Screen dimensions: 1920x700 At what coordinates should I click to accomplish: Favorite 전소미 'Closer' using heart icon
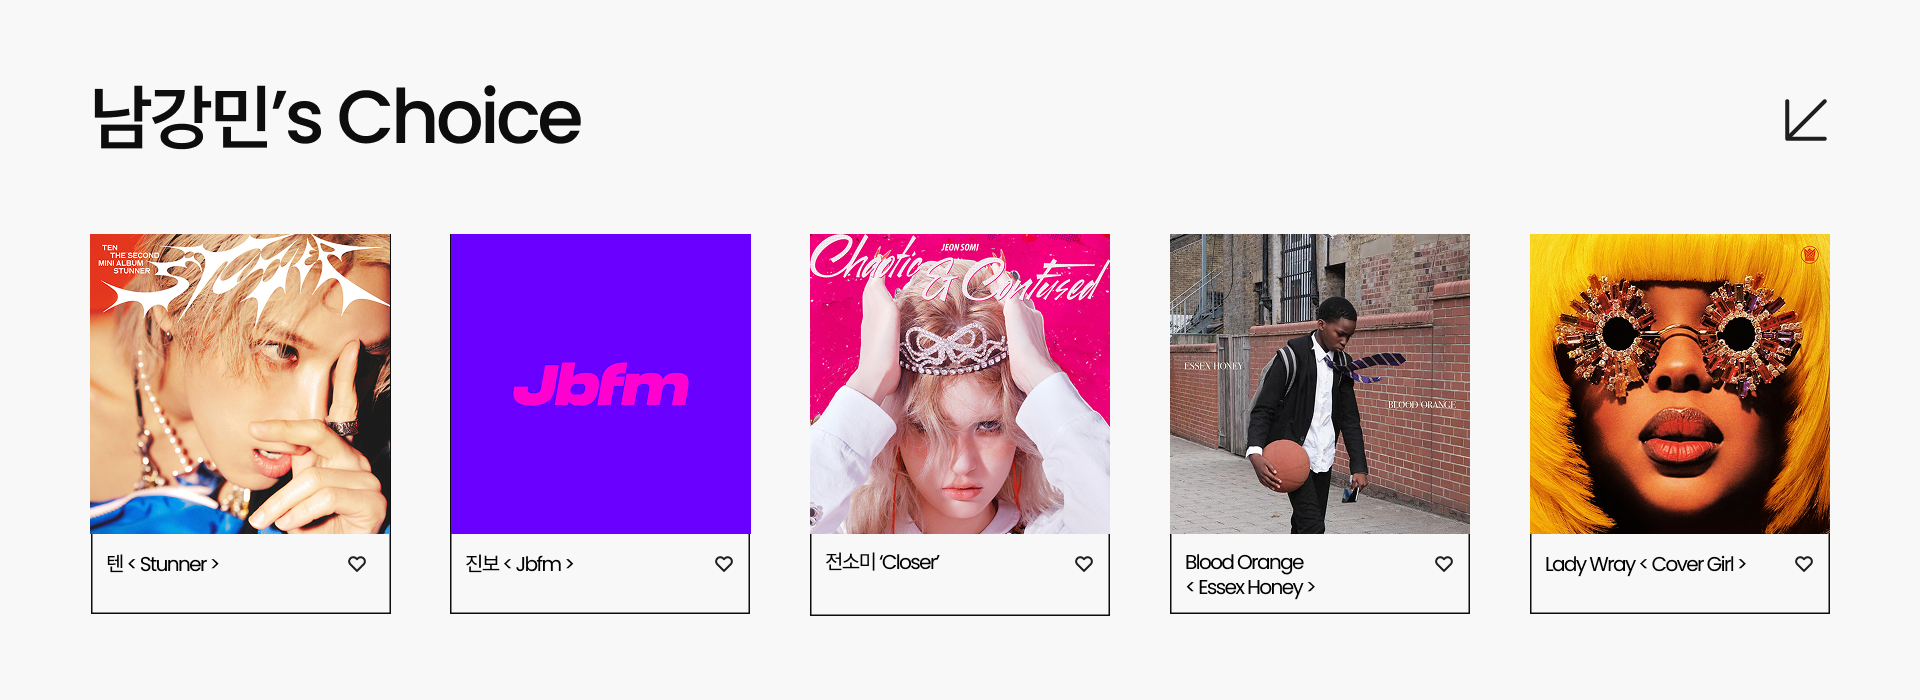(1084, 564)
